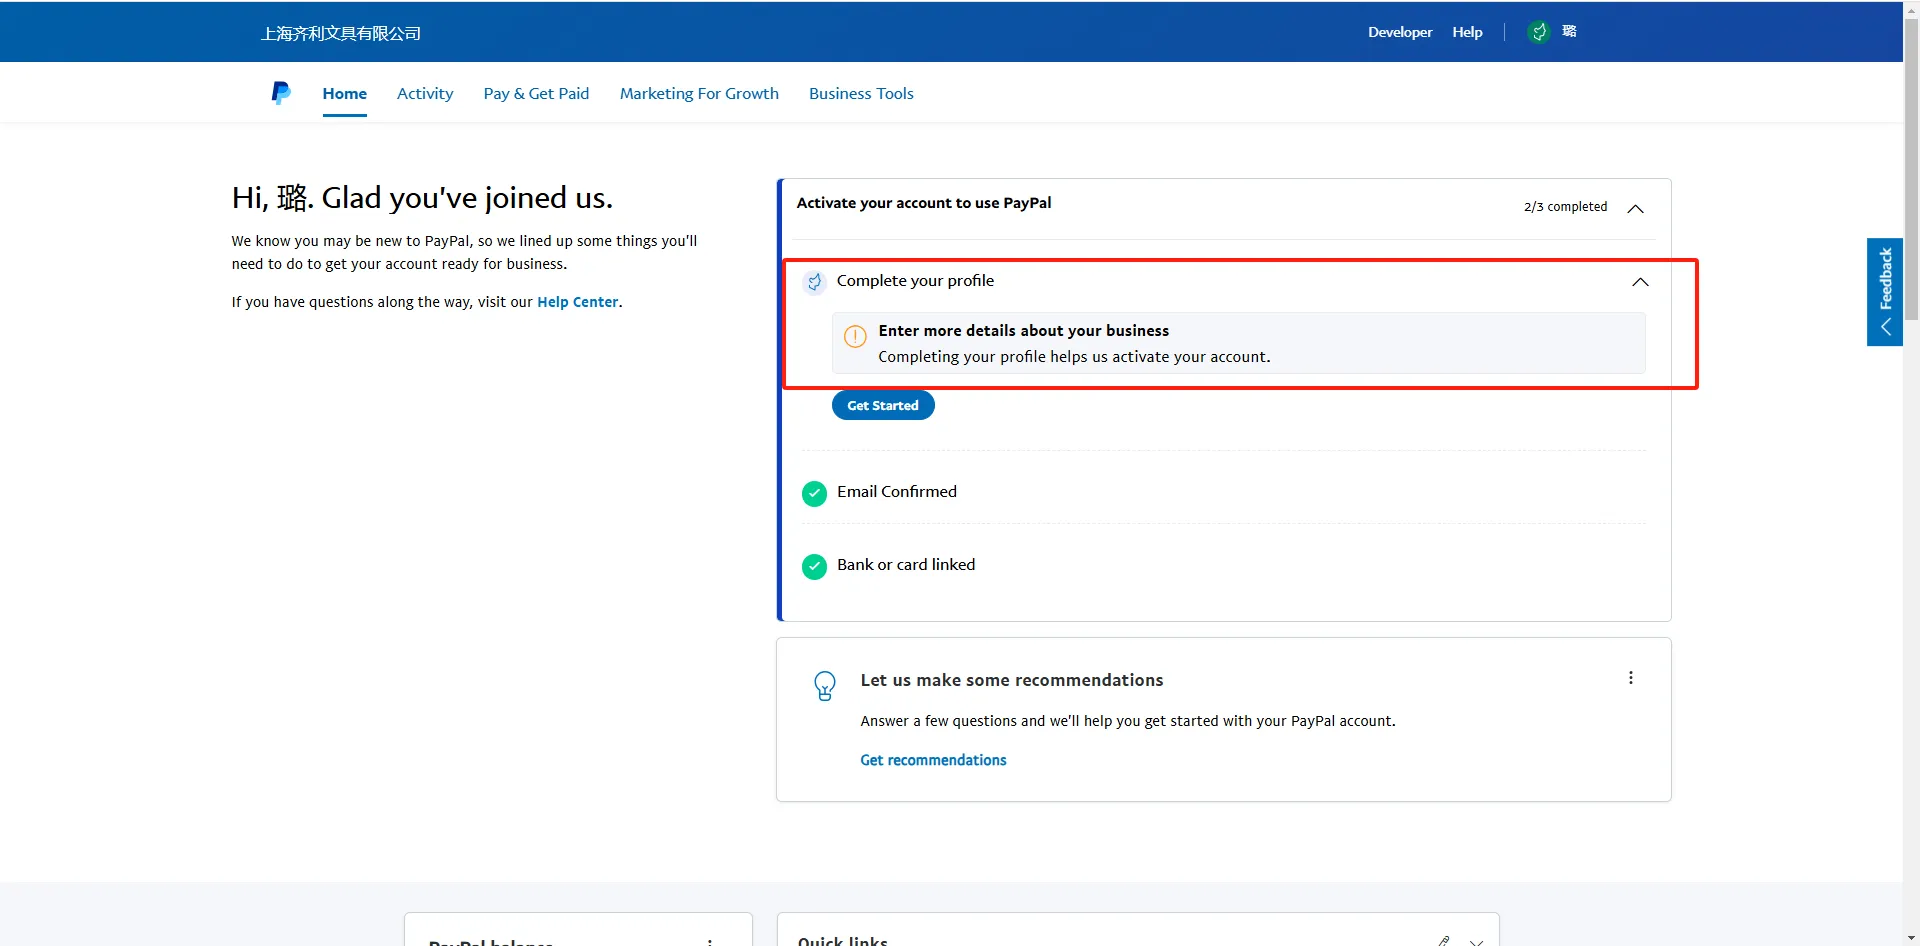
Task: Click the Activate your account to use PayPal heading
Action: pos(924,203)
